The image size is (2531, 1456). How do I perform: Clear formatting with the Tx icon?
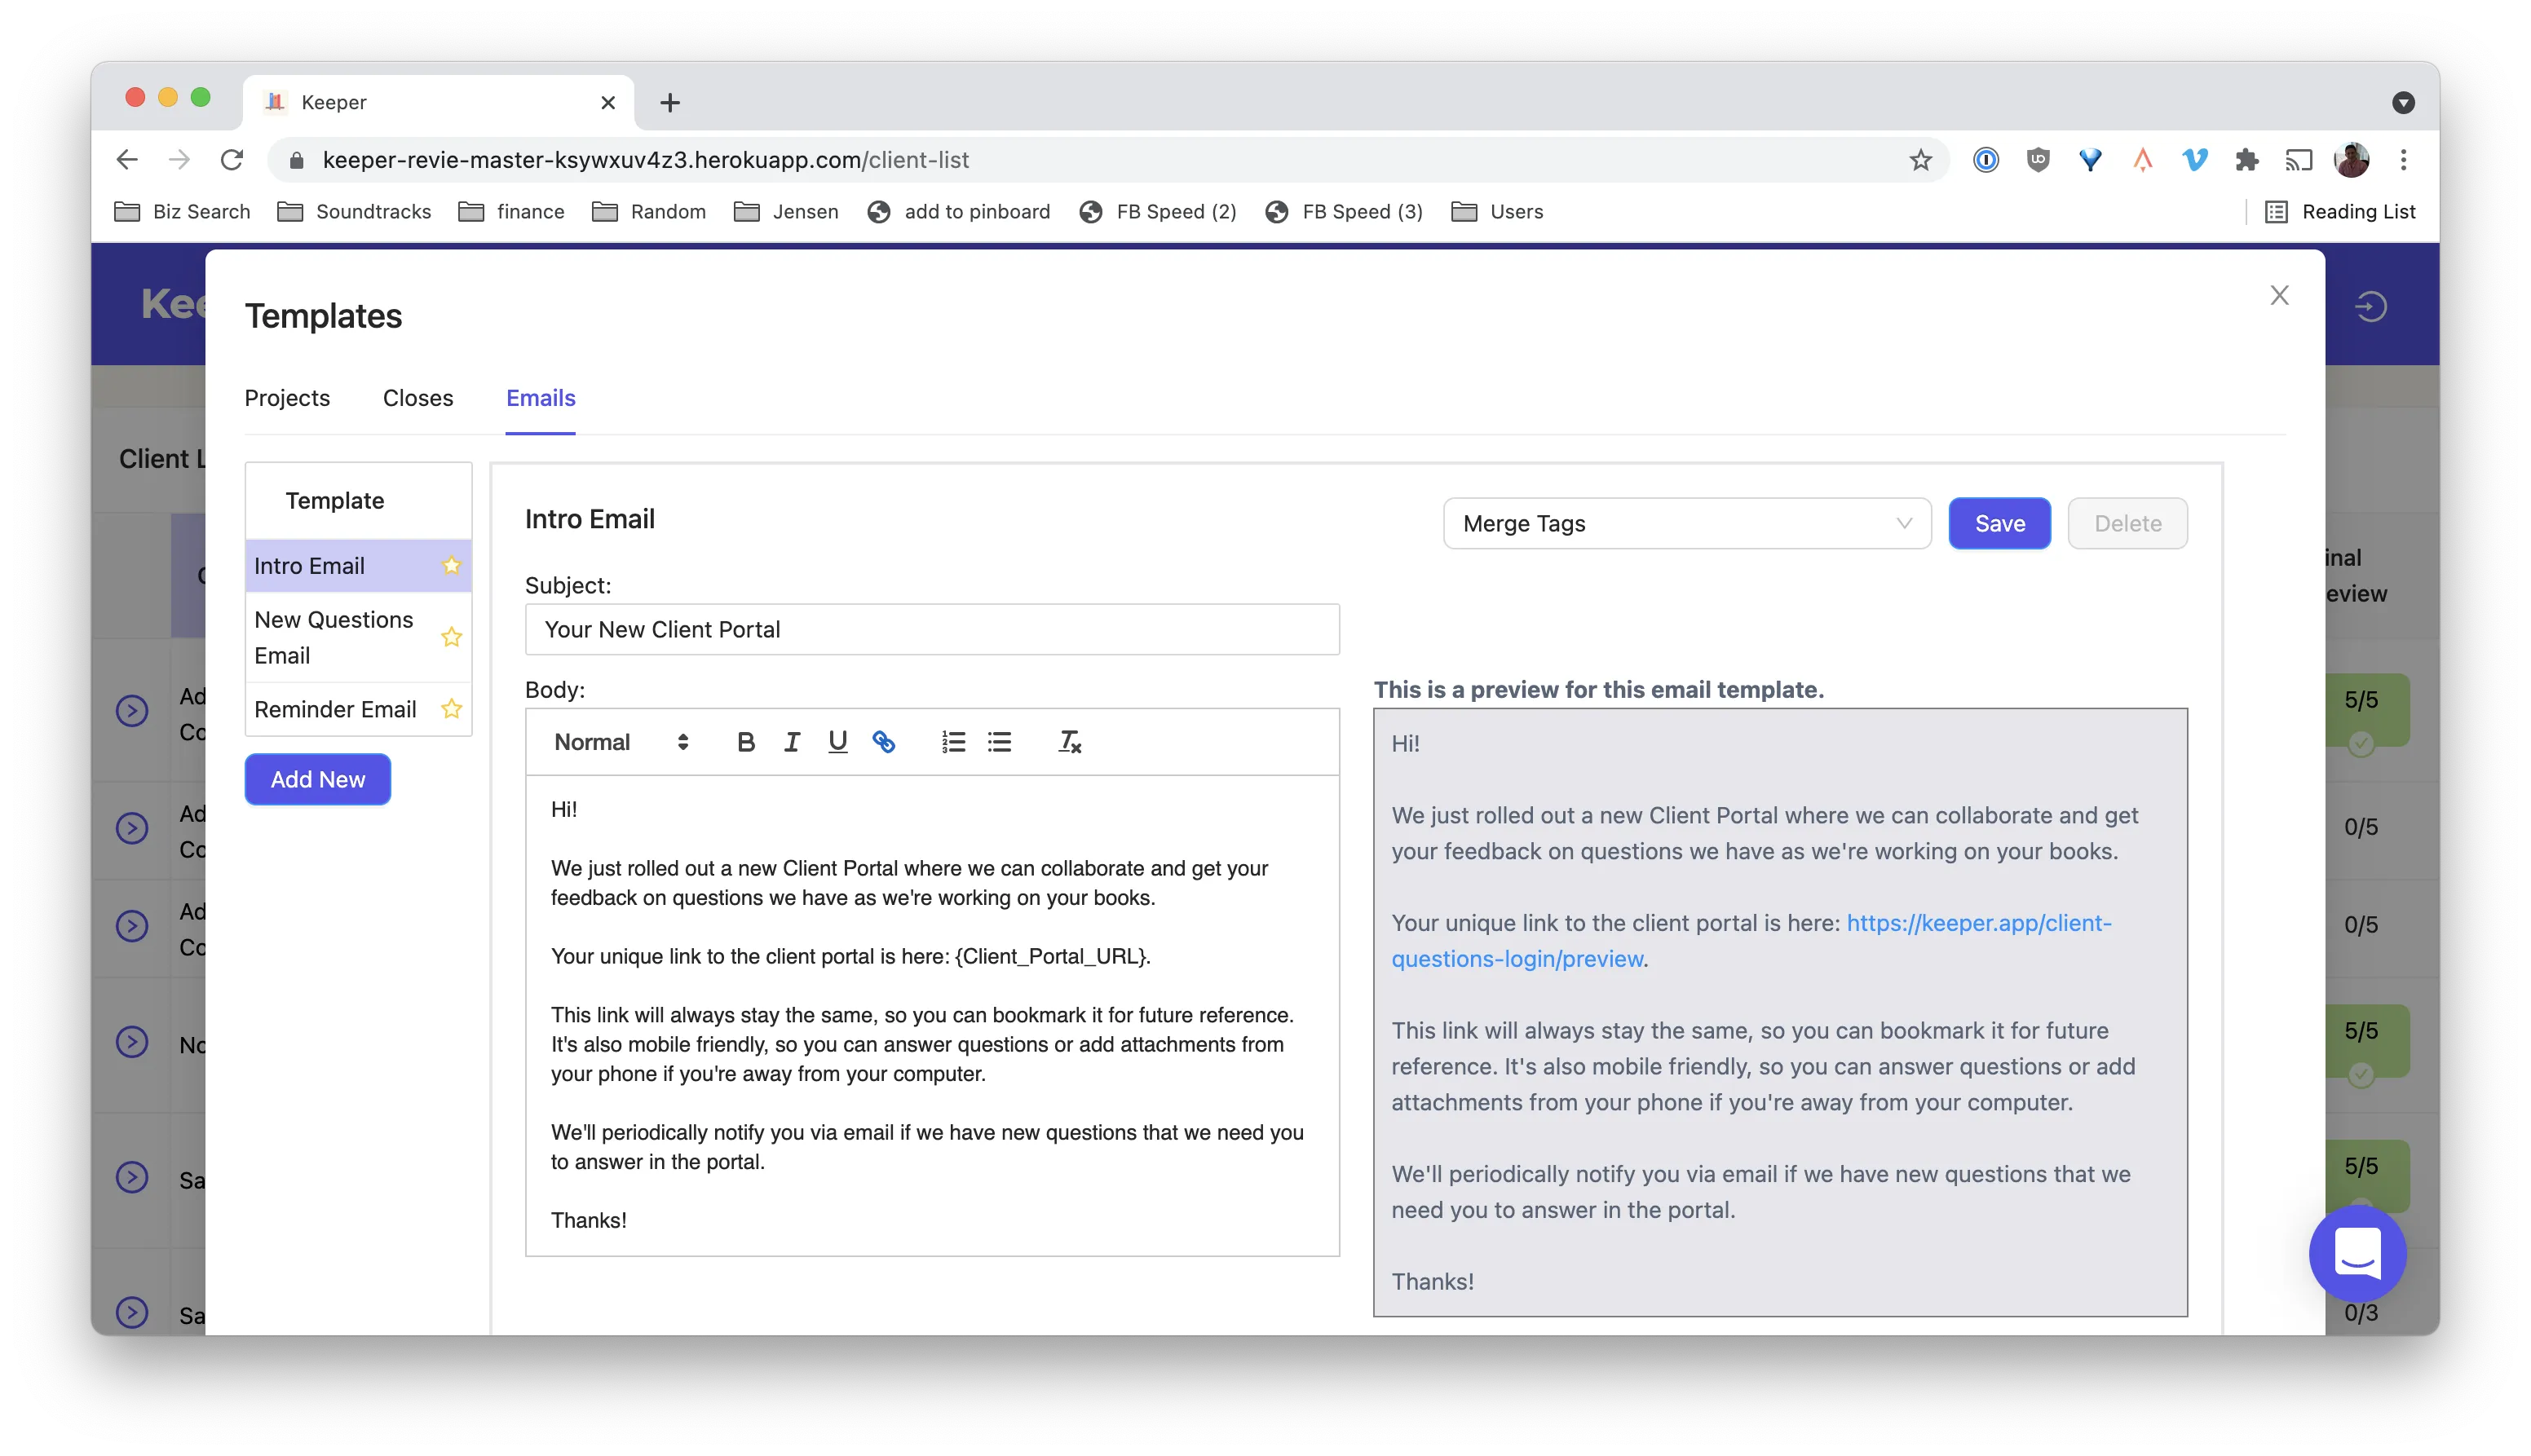click(1069, 742)
